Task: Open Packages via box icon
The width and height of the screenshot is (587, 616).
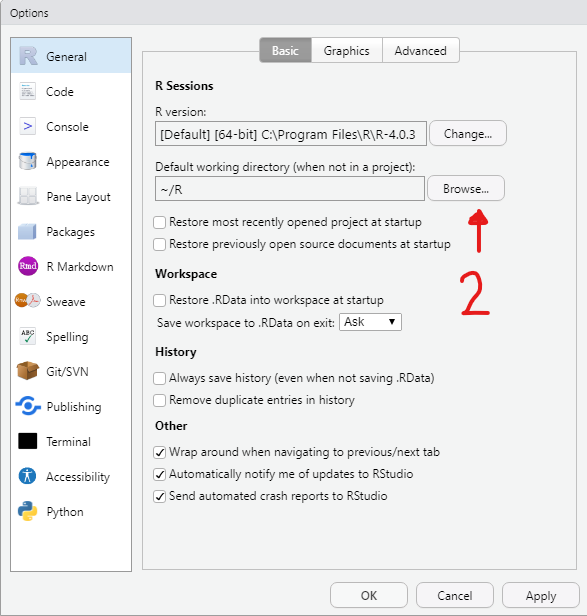Action: [28, 231]
